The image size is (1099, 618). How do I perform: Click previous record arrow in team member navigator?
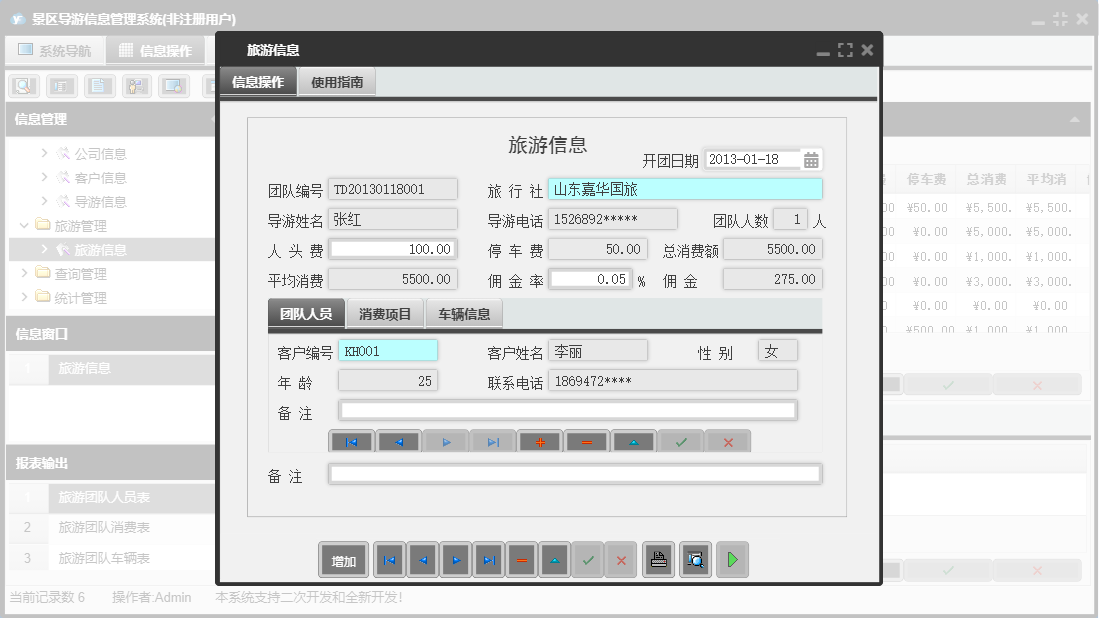pyautogui.click(x=399, y=442)
